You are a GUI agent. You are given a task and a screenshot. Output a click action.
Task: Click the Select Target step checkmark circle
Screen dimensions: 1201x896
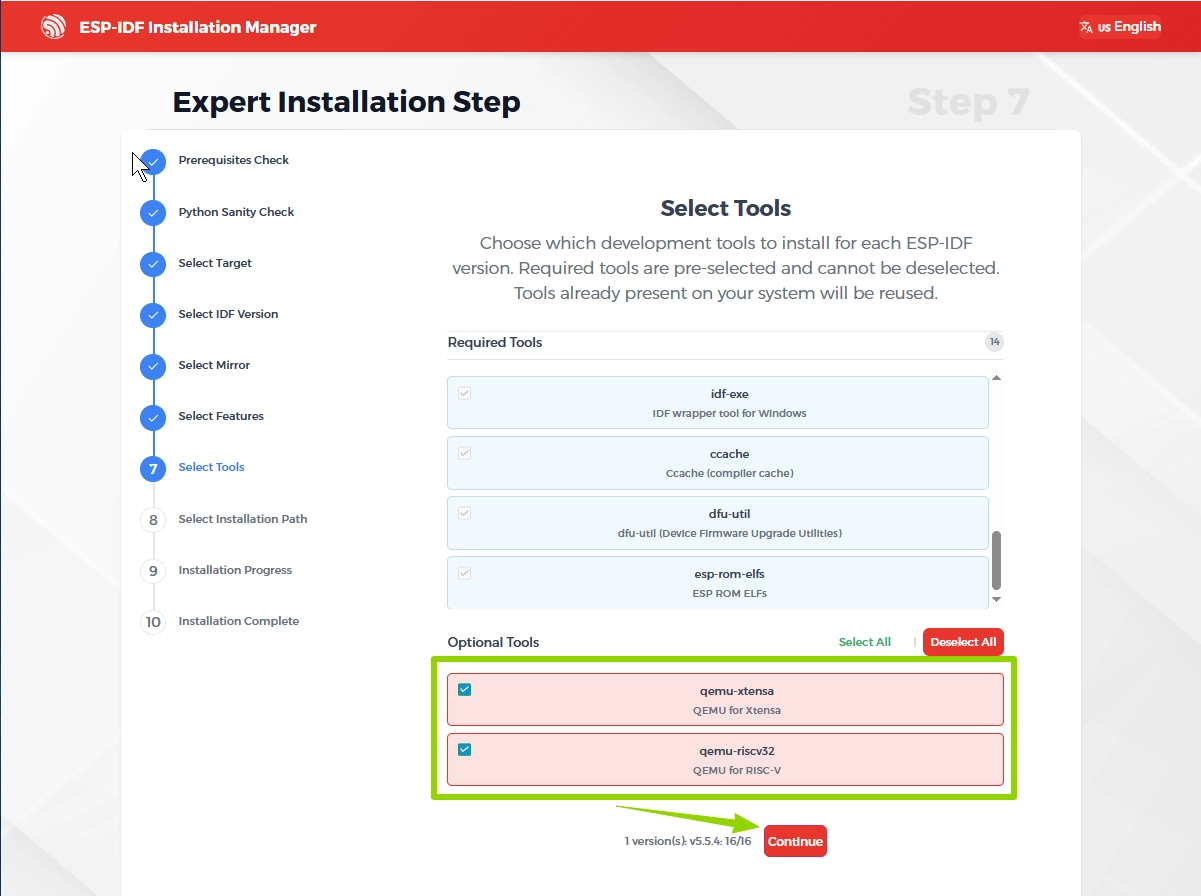point(153,264)
